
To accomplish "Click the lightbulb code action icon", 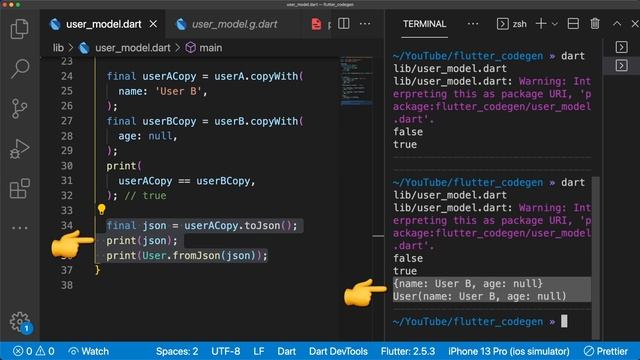I will [x=102, y=209].
